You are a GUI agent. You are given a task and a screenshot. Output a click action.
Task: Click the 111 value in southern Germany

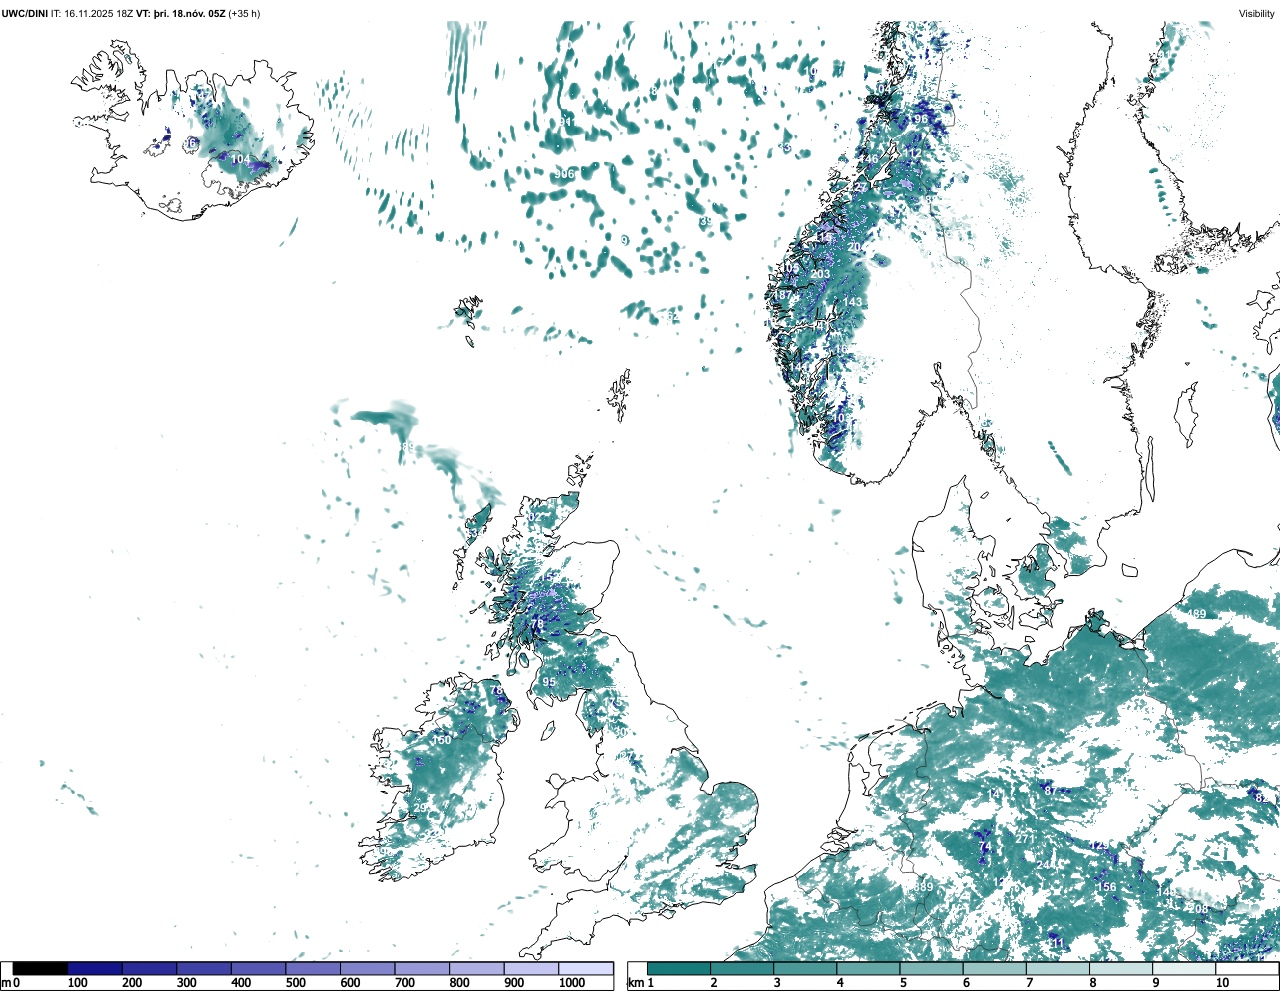[x=1056, y=943]
